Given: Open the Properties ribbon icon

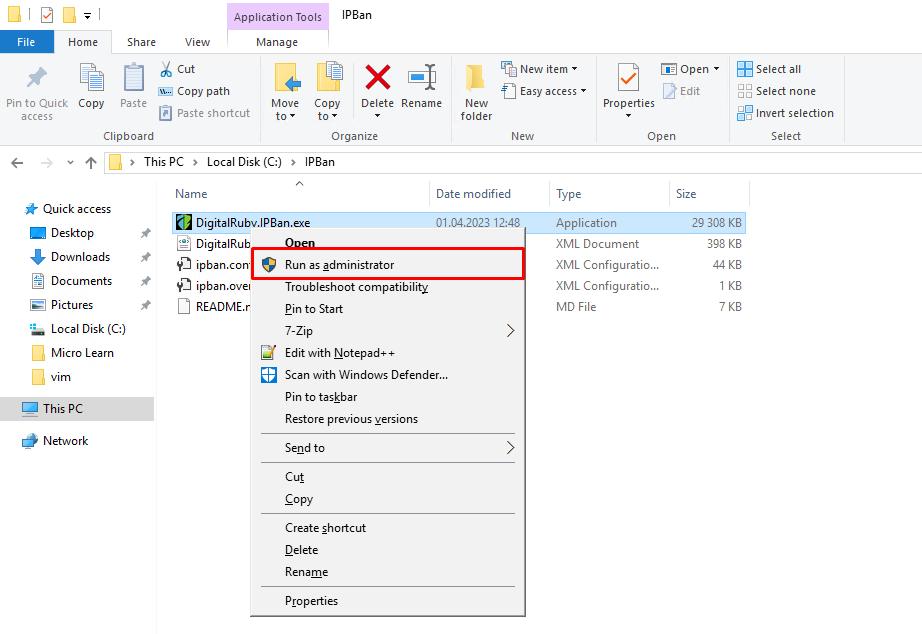Looking at the screenshot, I should click(629, 77).
